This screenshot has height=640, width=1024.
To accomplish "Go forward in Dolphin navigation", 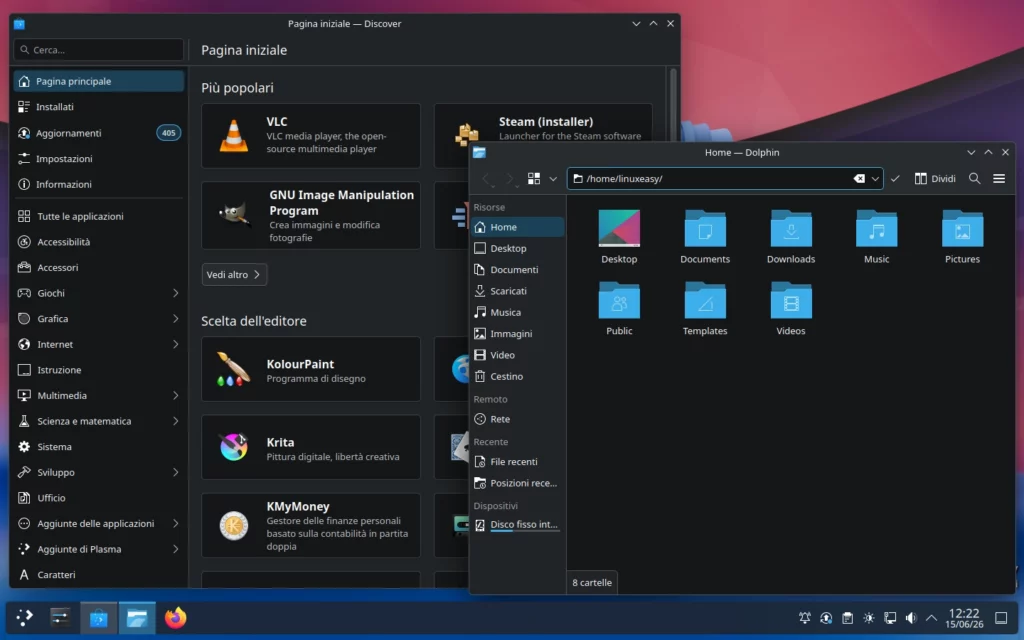I will click(511, 178).
